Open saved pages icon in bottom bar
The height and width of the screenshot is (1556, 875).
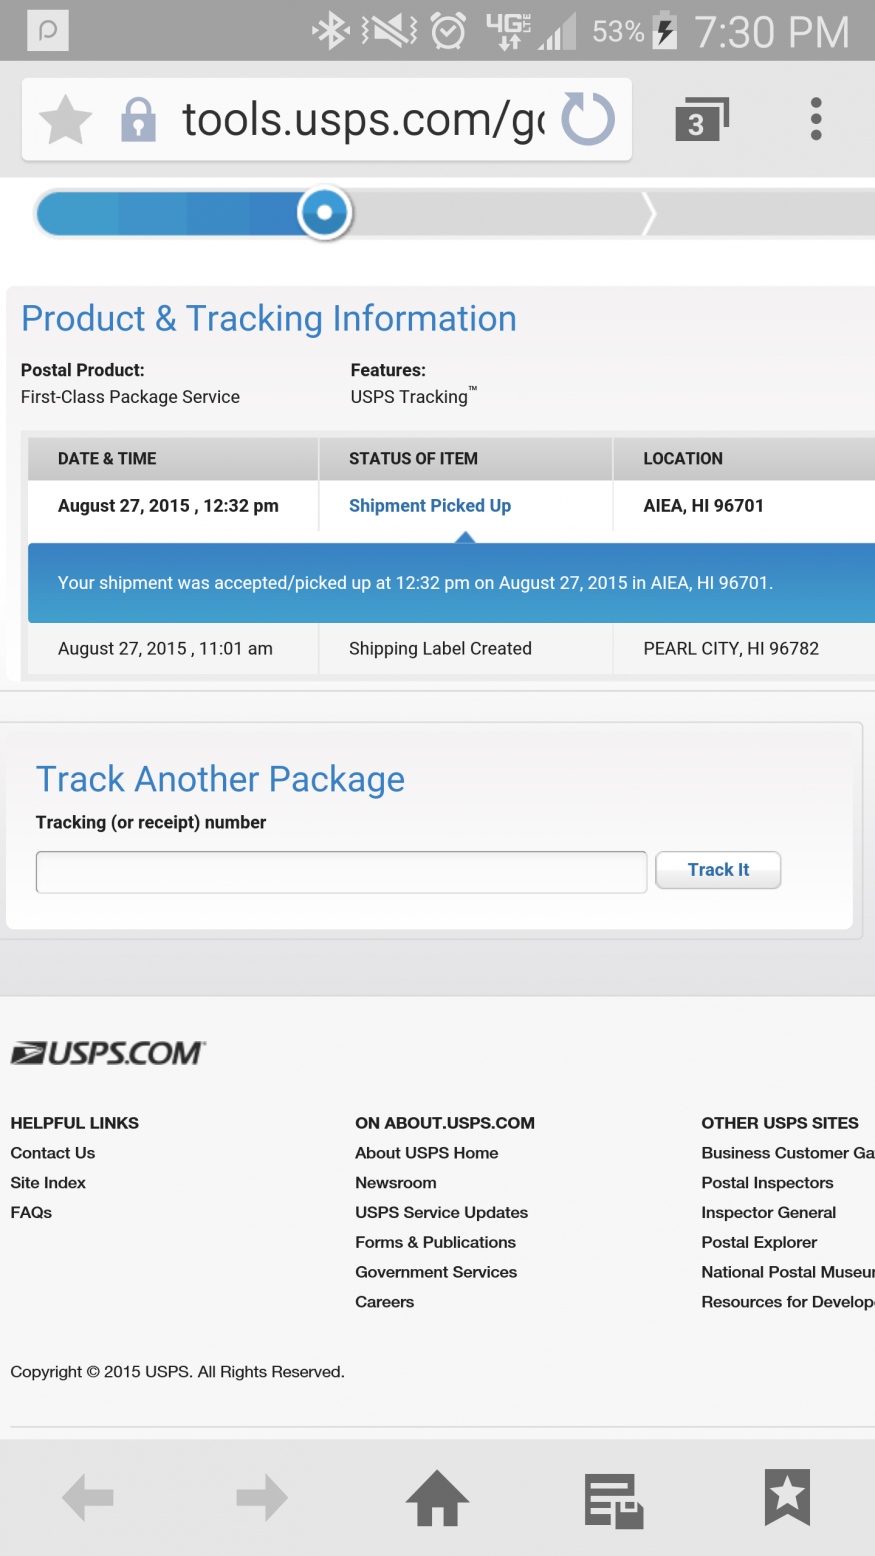click(612, 1498)
